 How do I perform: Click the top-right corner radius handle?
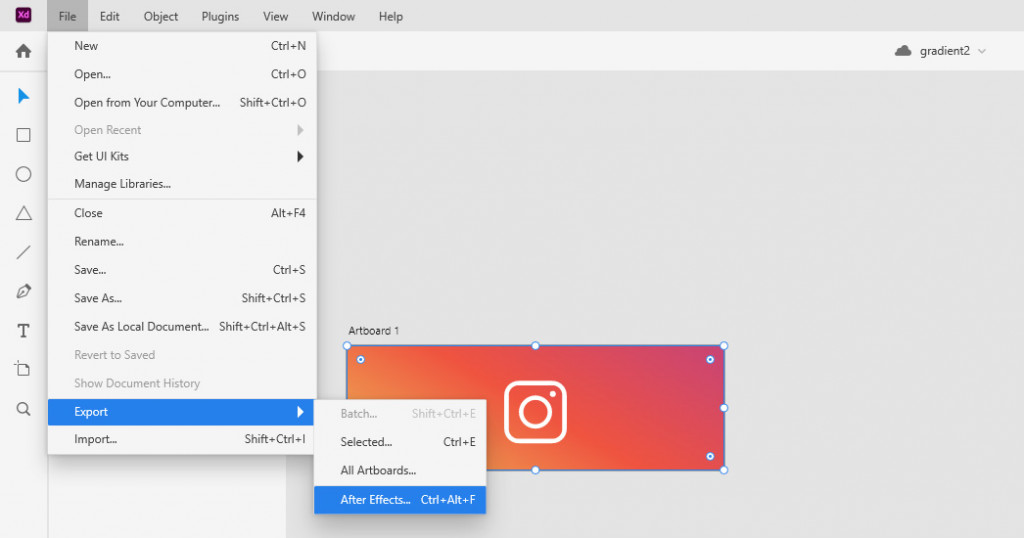coord(710,360)
